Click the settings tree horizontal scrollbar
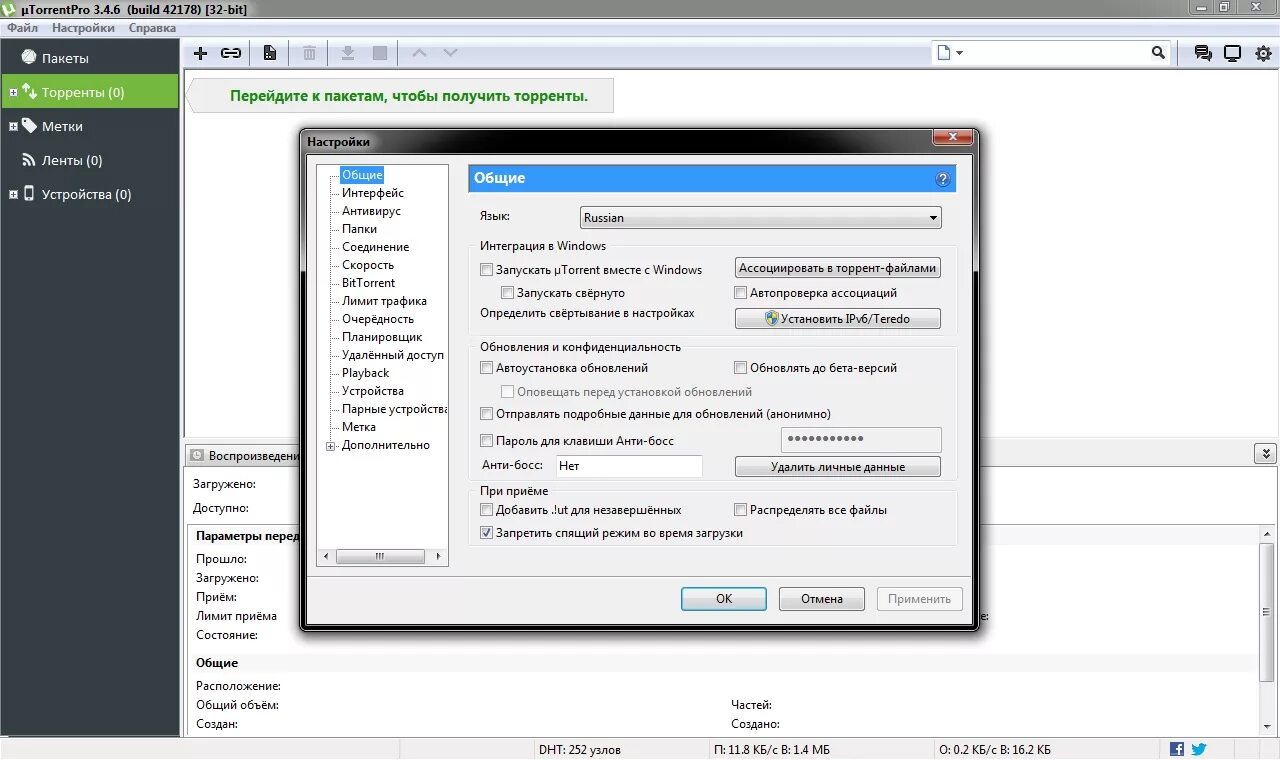The width and height of the screenshot is (1280, 760). pos(383,556)
